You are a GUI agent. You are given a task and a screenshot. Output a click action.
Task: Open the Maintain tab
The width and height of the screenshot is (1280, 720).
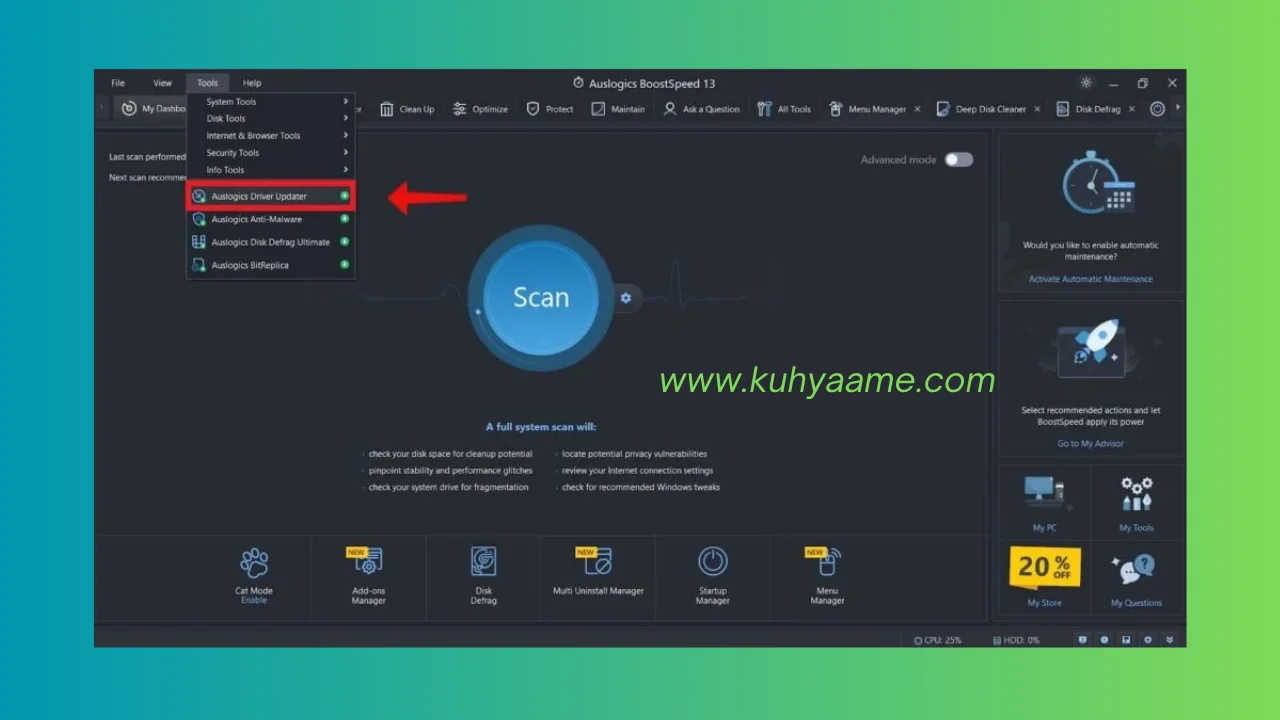618,109
